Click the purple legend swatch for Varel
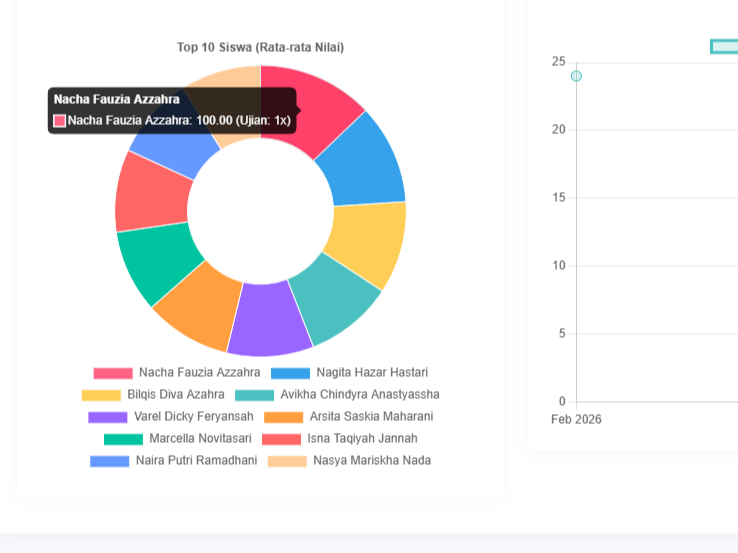Image resolution: width=738 pixels, height=553 pixels. 107,417
